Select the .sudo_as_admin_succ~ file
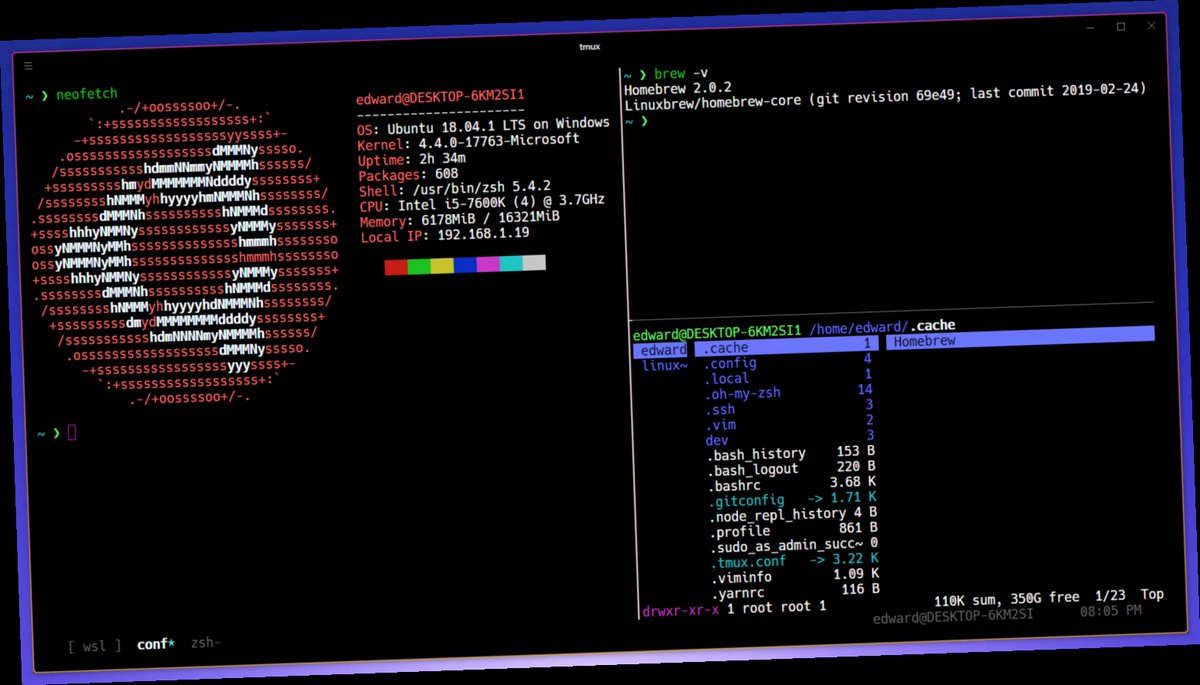This screenshot has height=685, width=1200. point(794,545)
